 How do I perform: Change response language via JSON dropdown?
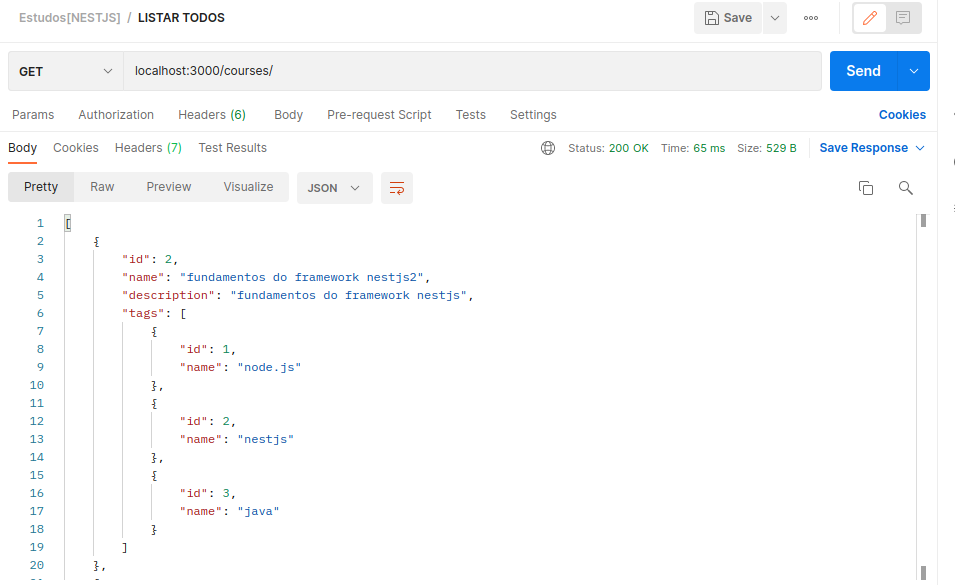tap(334, 187)
